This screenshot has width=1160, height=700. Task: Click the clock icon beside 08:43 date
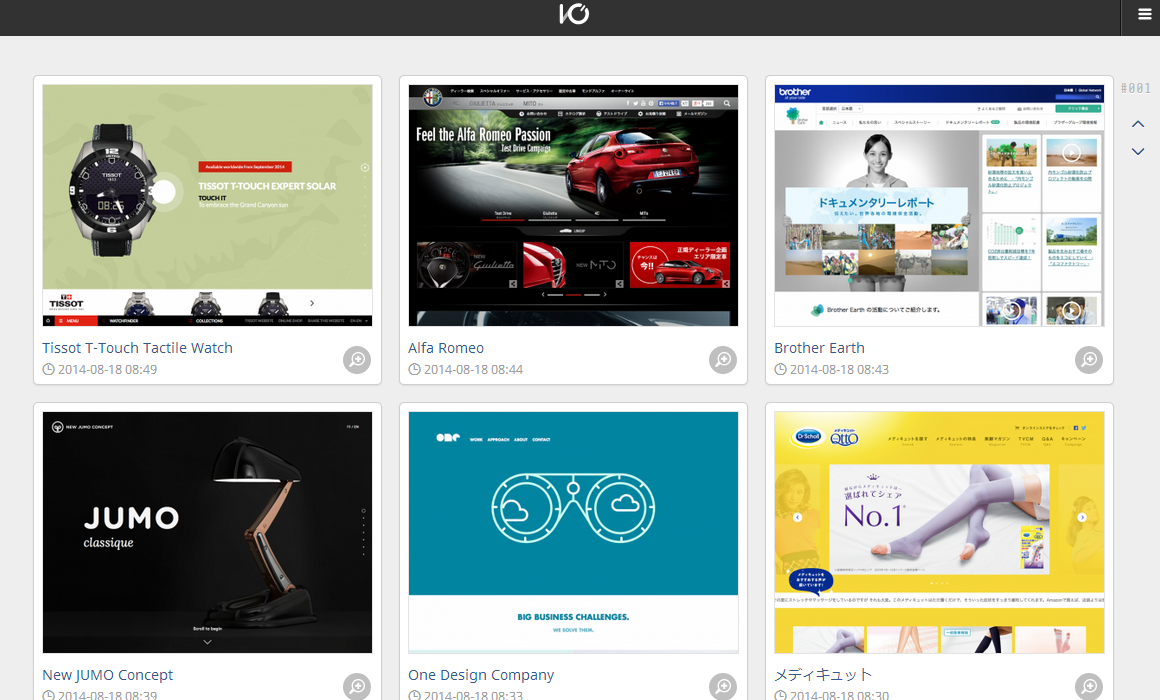coord(780,369)
